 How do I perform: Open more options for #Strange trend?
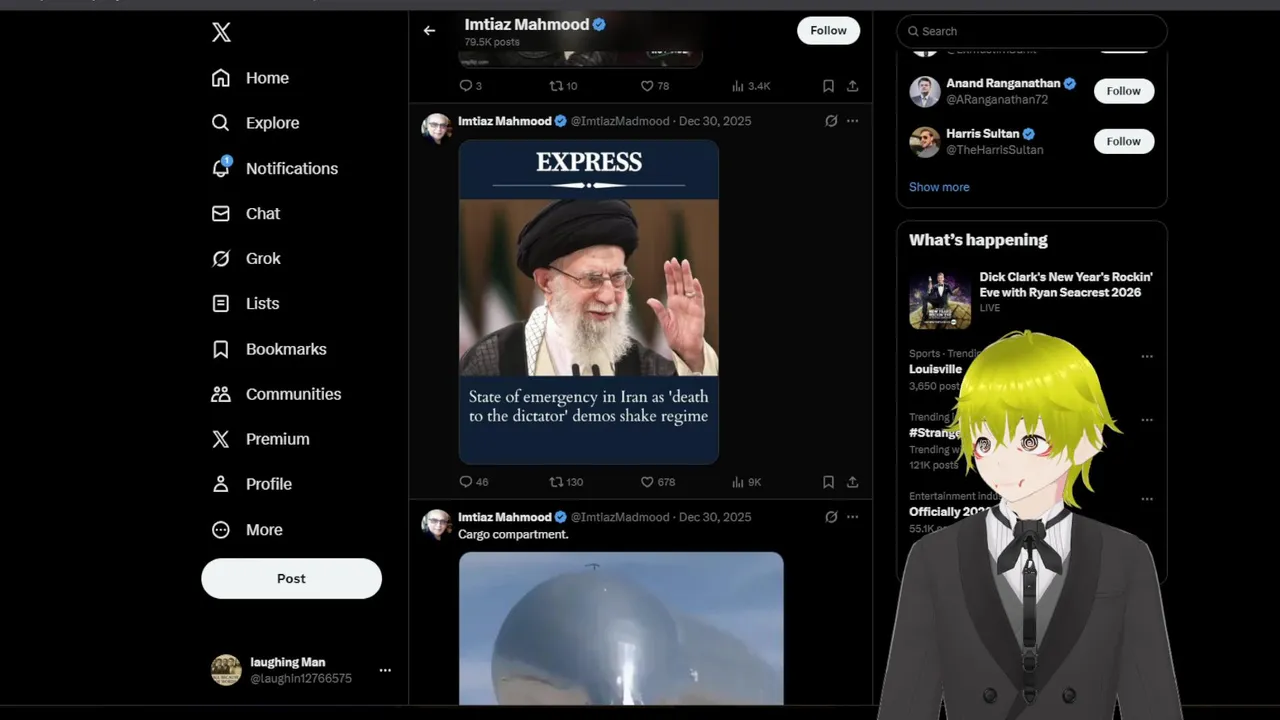[x=1147, y=420]
